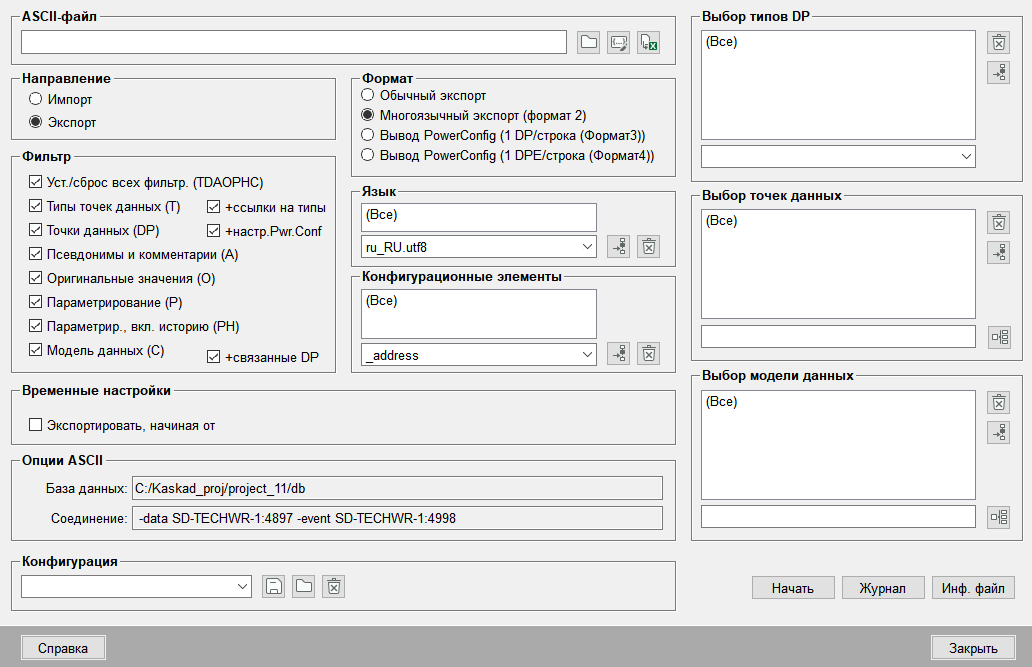Click the add-tree icon in Выбор типов DP
Image resolution: width=1032 pixels, height=667 pixels.
pyautogui.click(x=998, y=72)
